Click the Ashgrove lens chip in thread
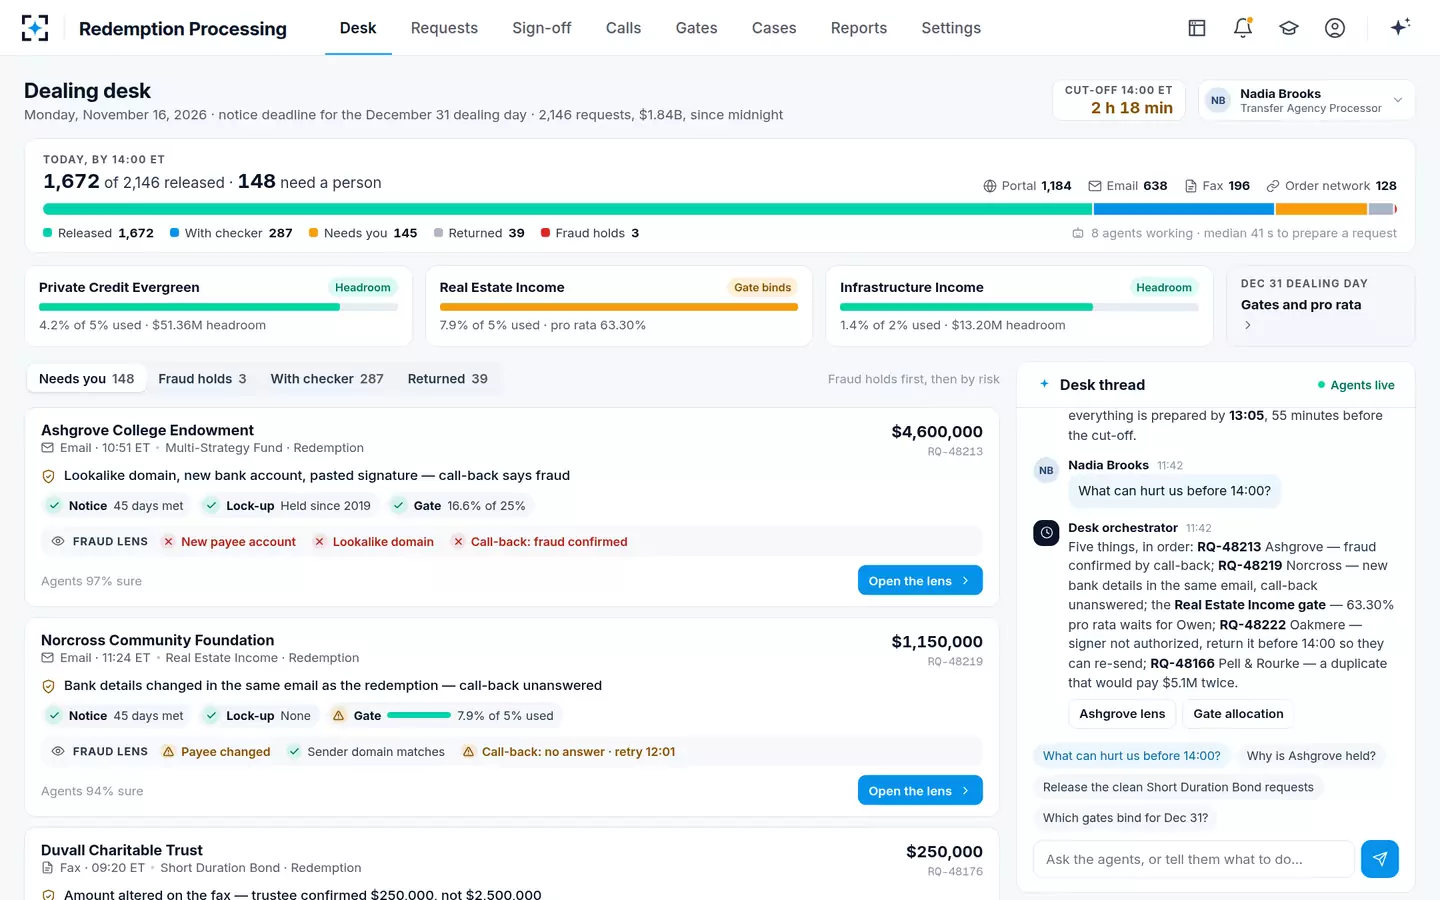 (x=1122, y=714)
